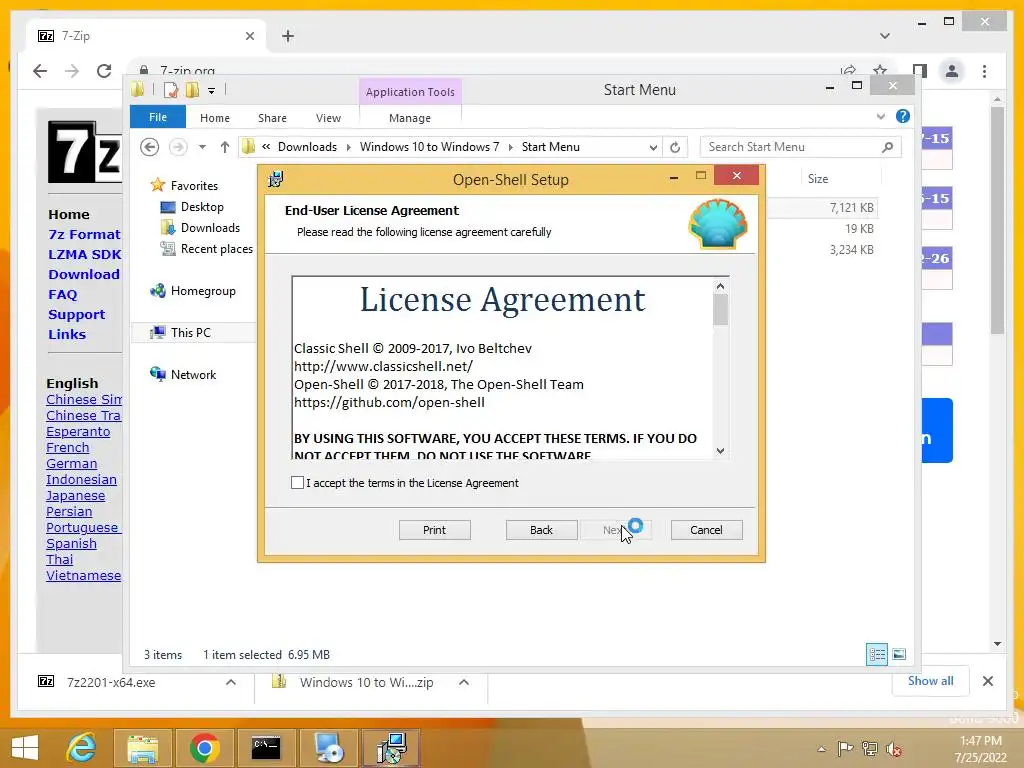The width and height of the screenshot is (1024, 768).
Task: Open a new Chrome tab
Action: coord(288,36)
